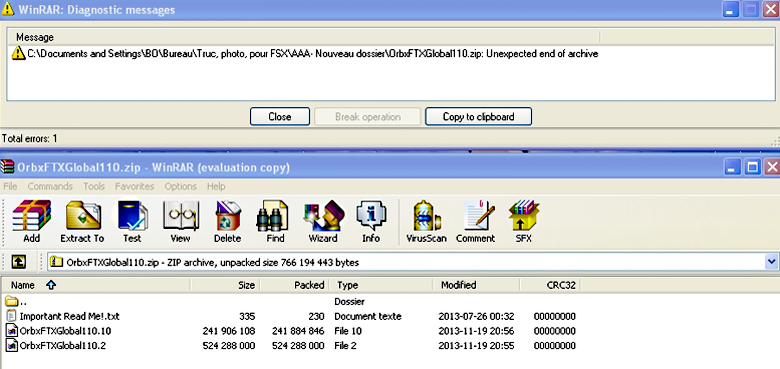Click the warning icon beside the error message
Viewport: 780px width, 369px height.
18,53
